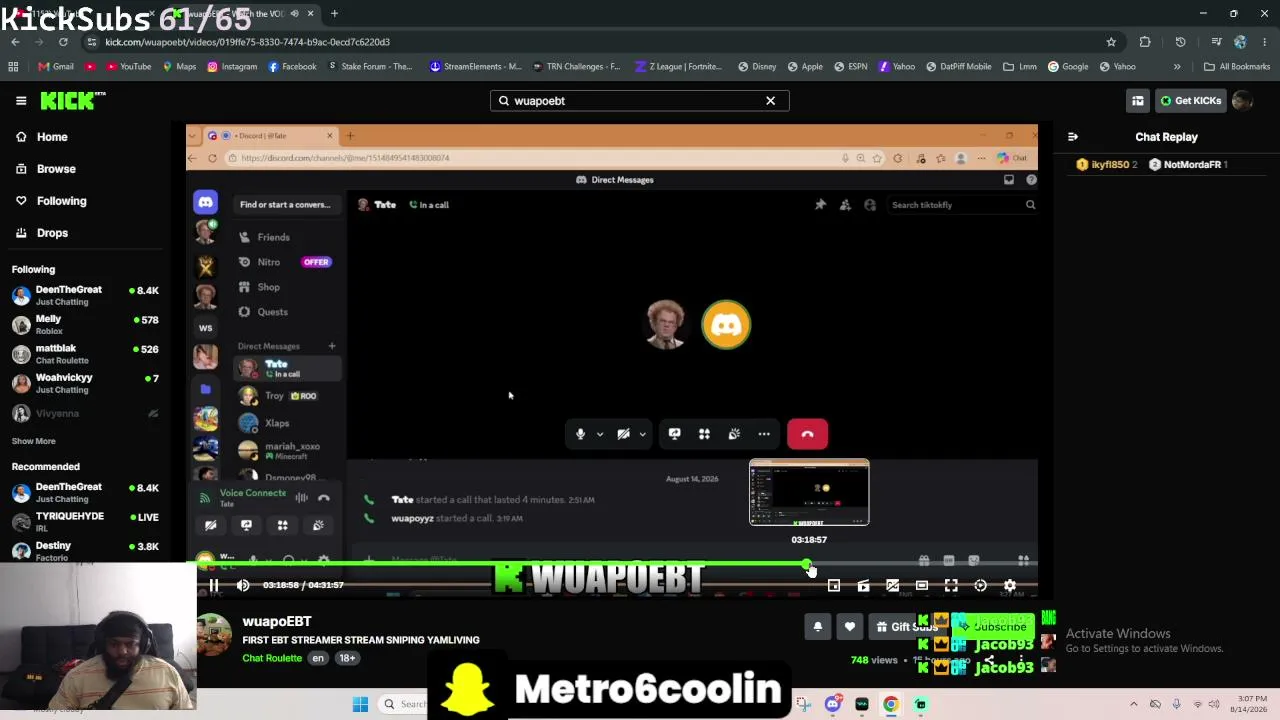Open the Kick video player settings gear
Image resolution: width=1280 pixels, height=720 pixels.
tap(1010, 586)
